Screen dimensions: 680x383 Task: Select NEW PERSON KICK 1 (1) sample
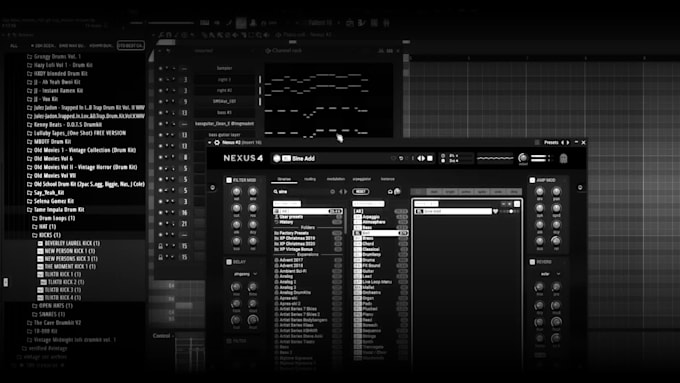pyautogui.click(x=66, y=251)
